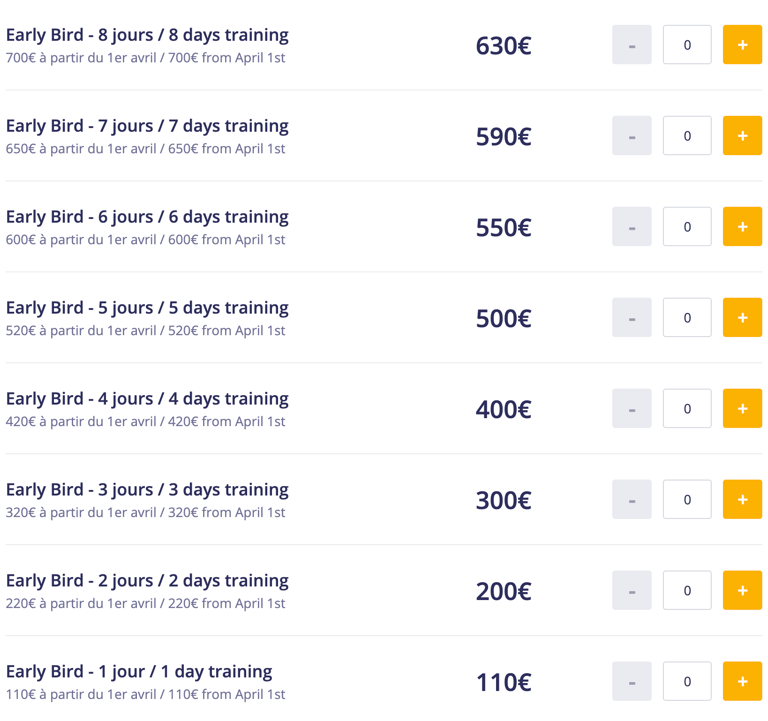Click minus for Early Bird 7 days

[x=632, y=136]
